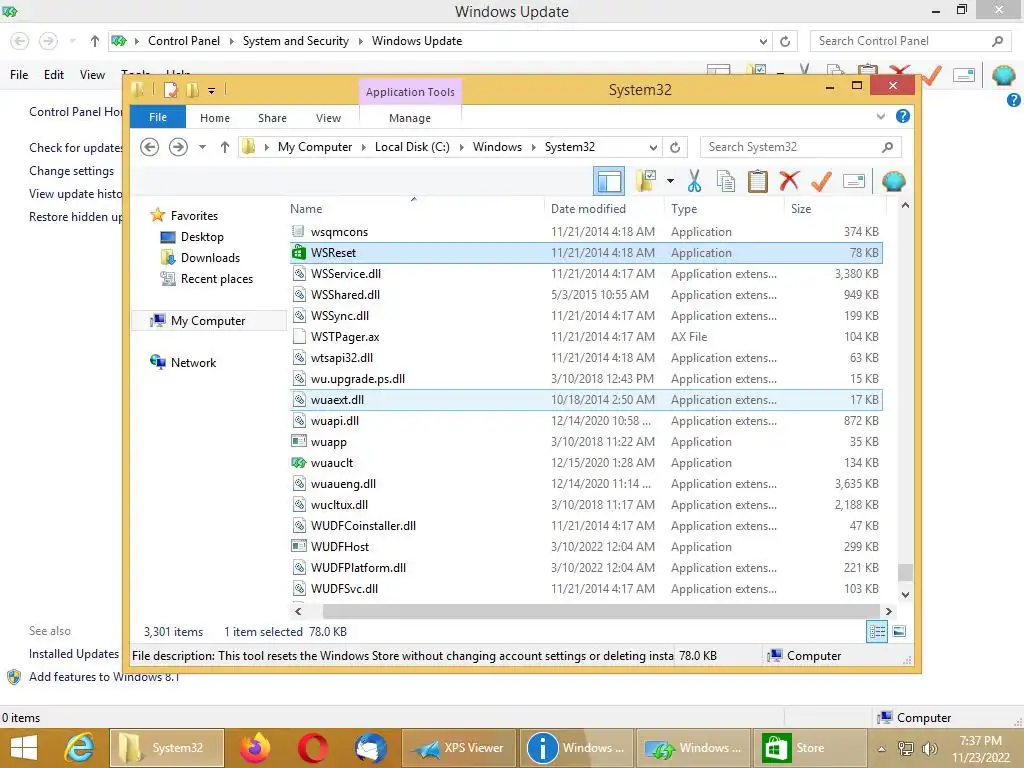
Task: Click the vertical scrollbar thumb in file list
Action: coord(905,572)
